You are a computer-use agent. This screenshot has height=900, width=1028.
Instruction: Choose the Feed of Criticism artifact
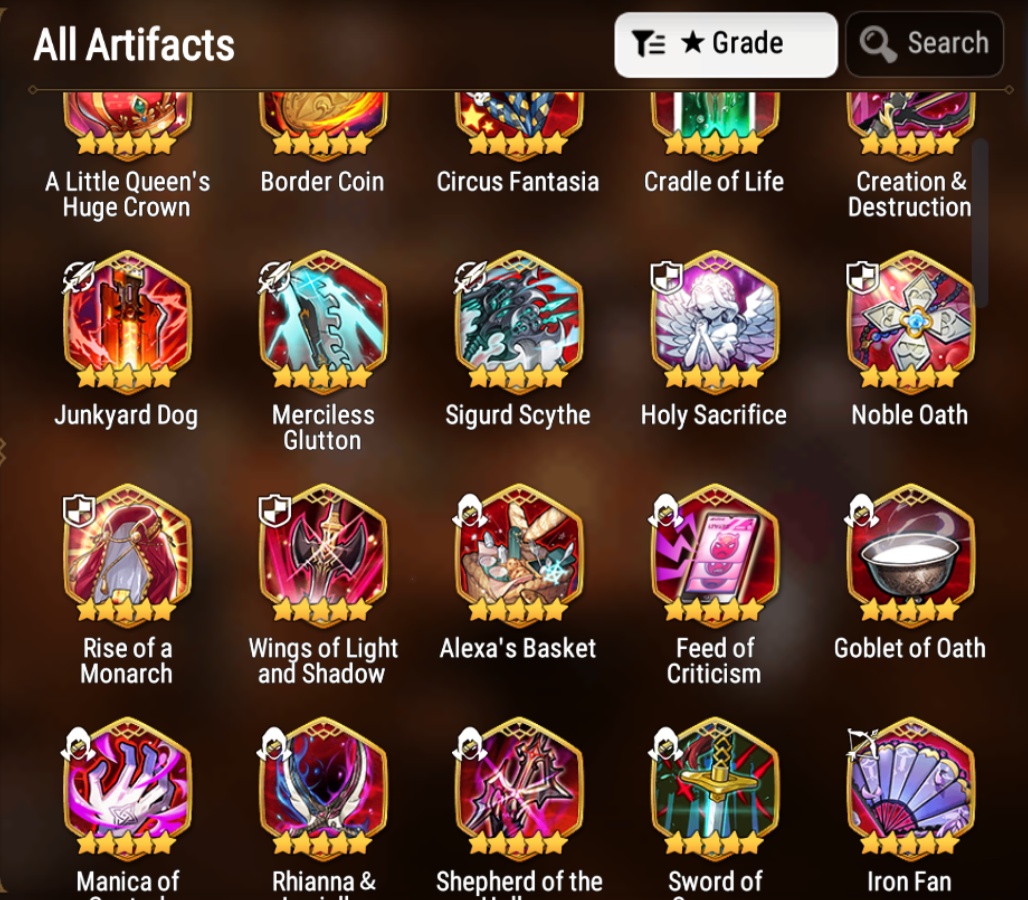click(x=715, y=555)
